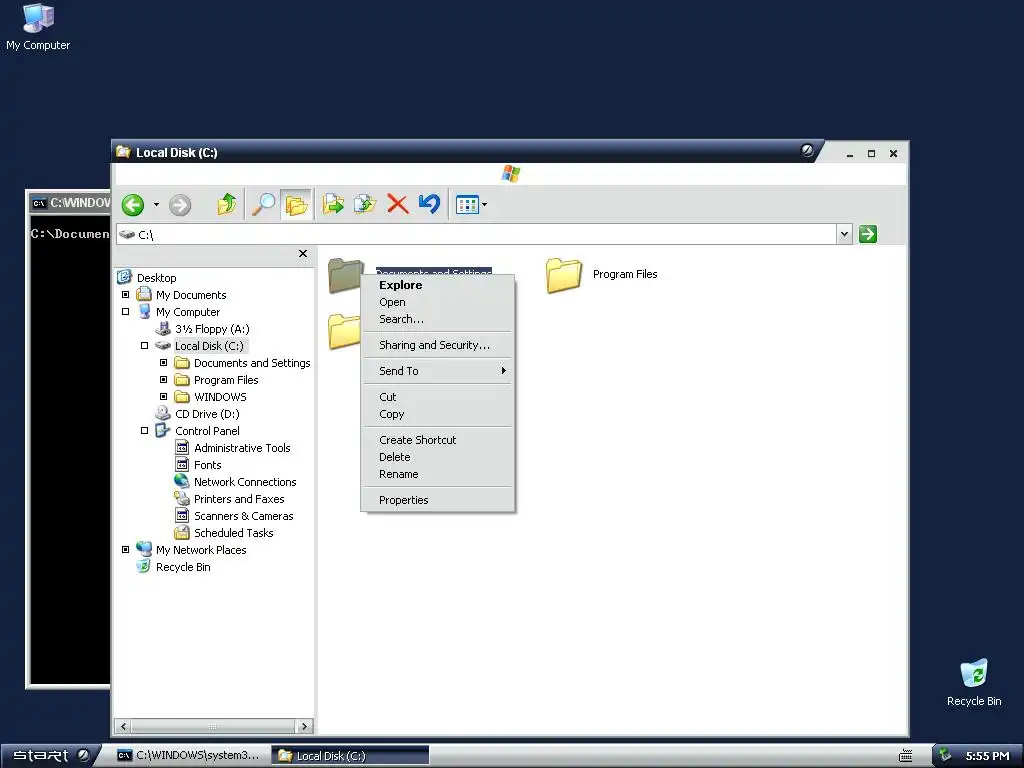This screenshot has width=1024, height=768.
Task: Select Desktop in the folder tree
Action: 156,278
